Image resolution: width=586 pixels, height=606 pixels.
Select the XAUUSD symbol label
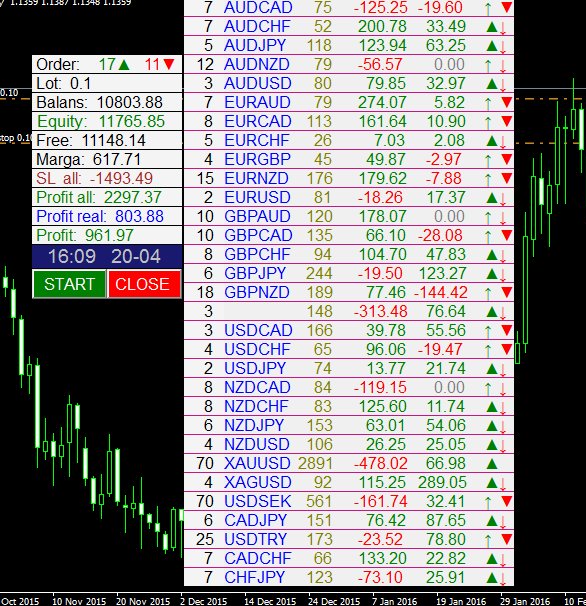tap(257, 463)
